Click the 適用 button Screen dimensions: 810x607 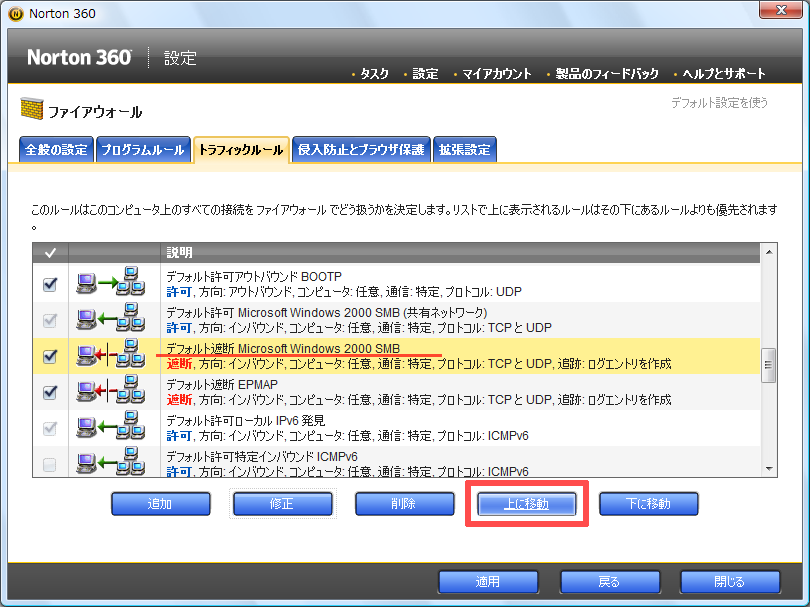point(488,582)
